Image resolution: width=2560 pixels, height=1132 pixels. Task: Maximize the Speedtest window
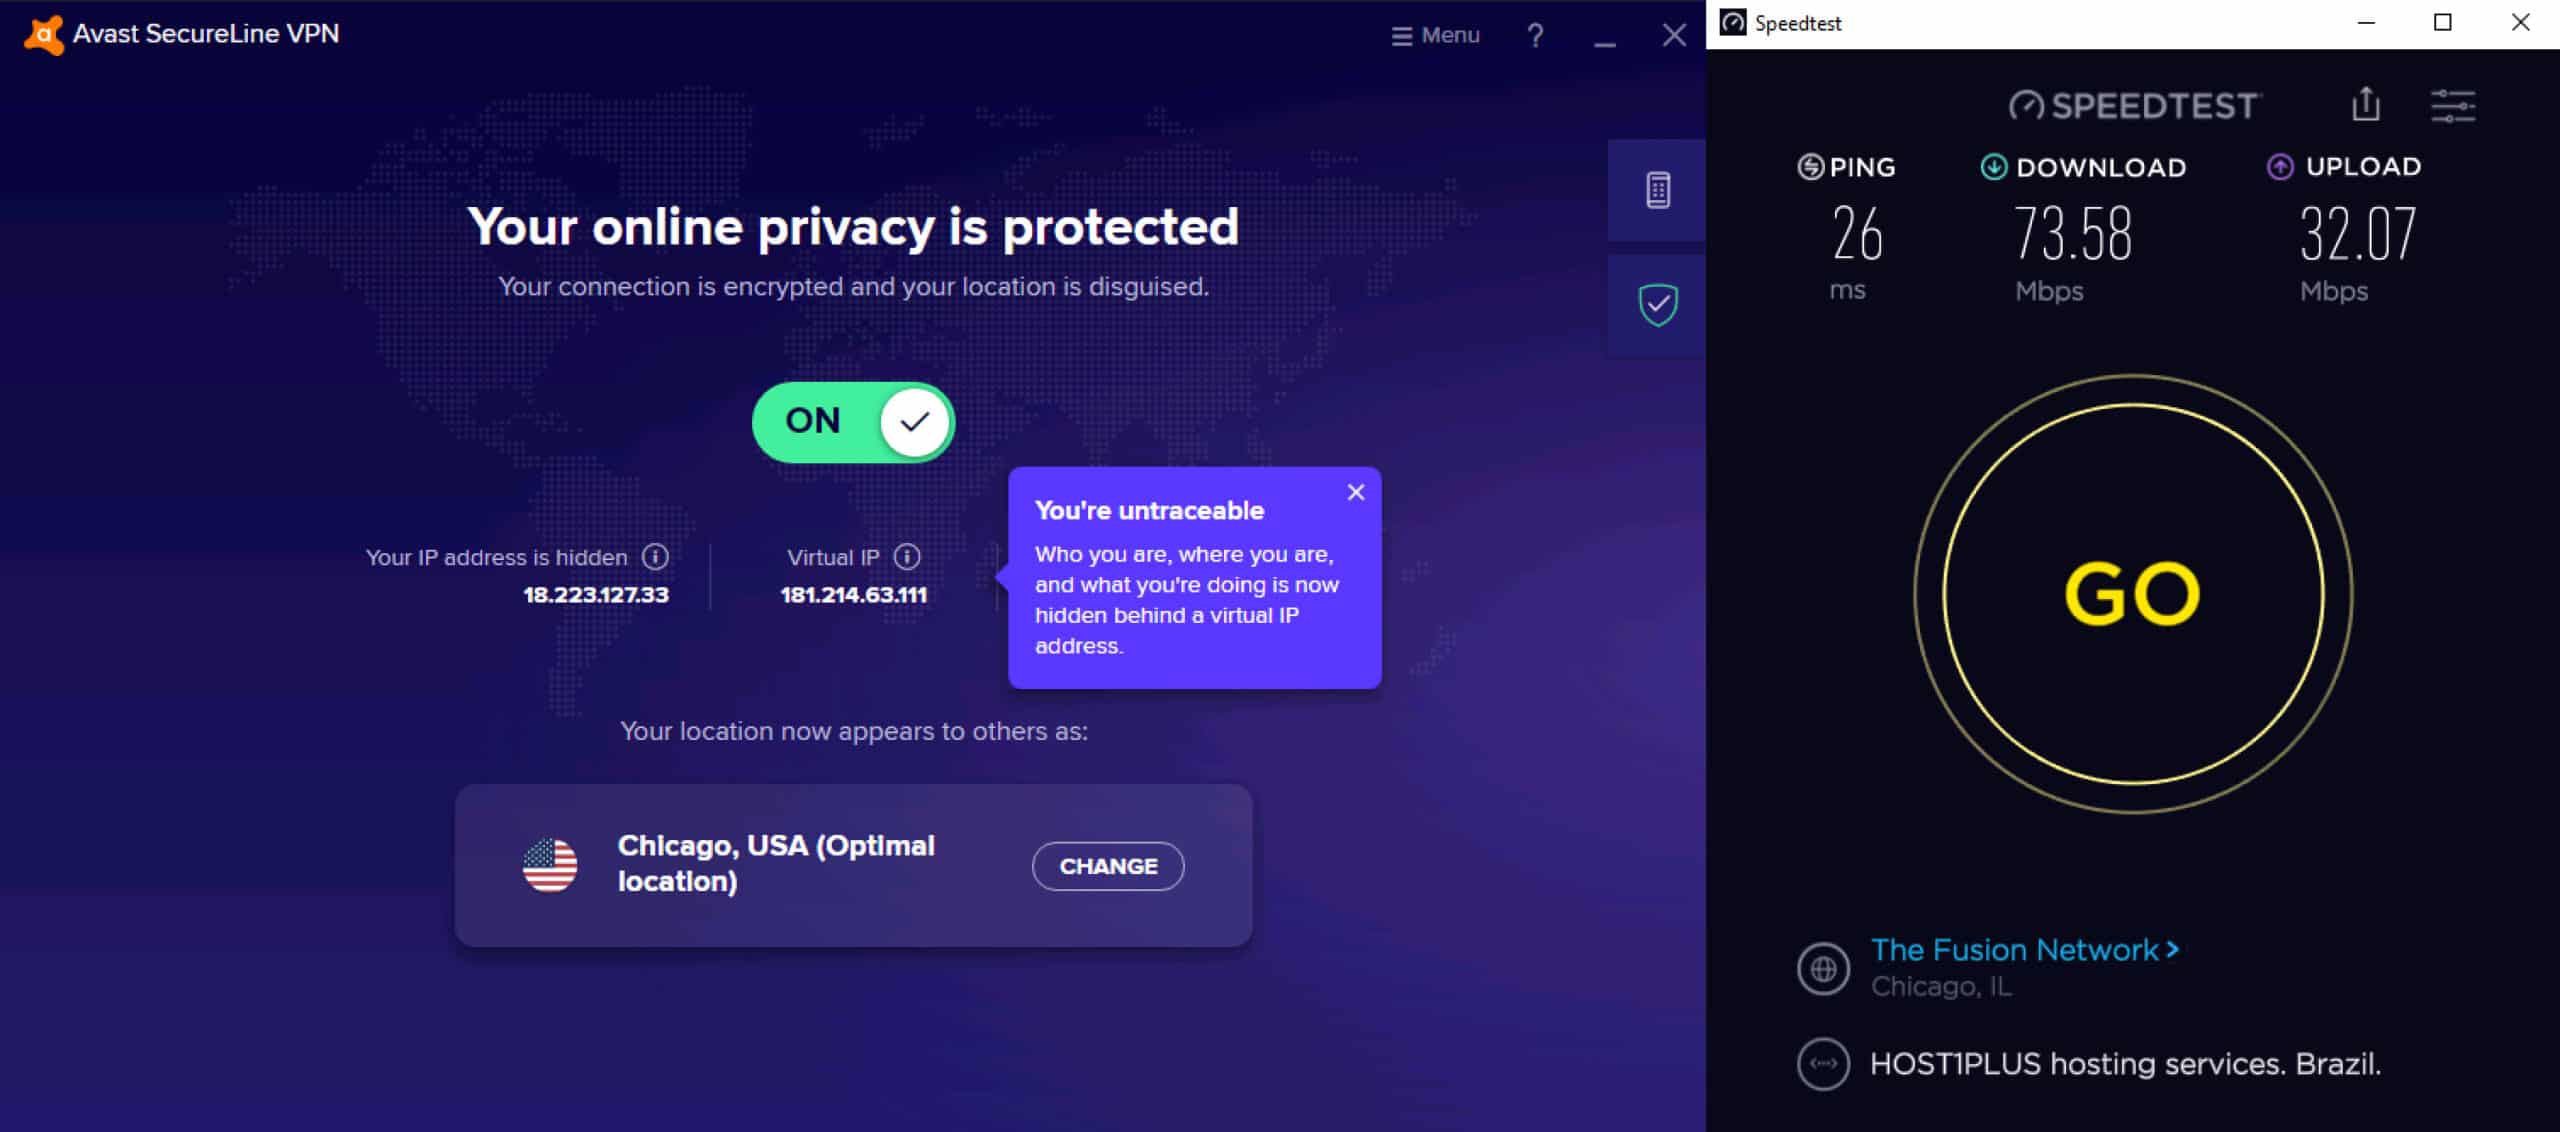tap(2442, 23)
